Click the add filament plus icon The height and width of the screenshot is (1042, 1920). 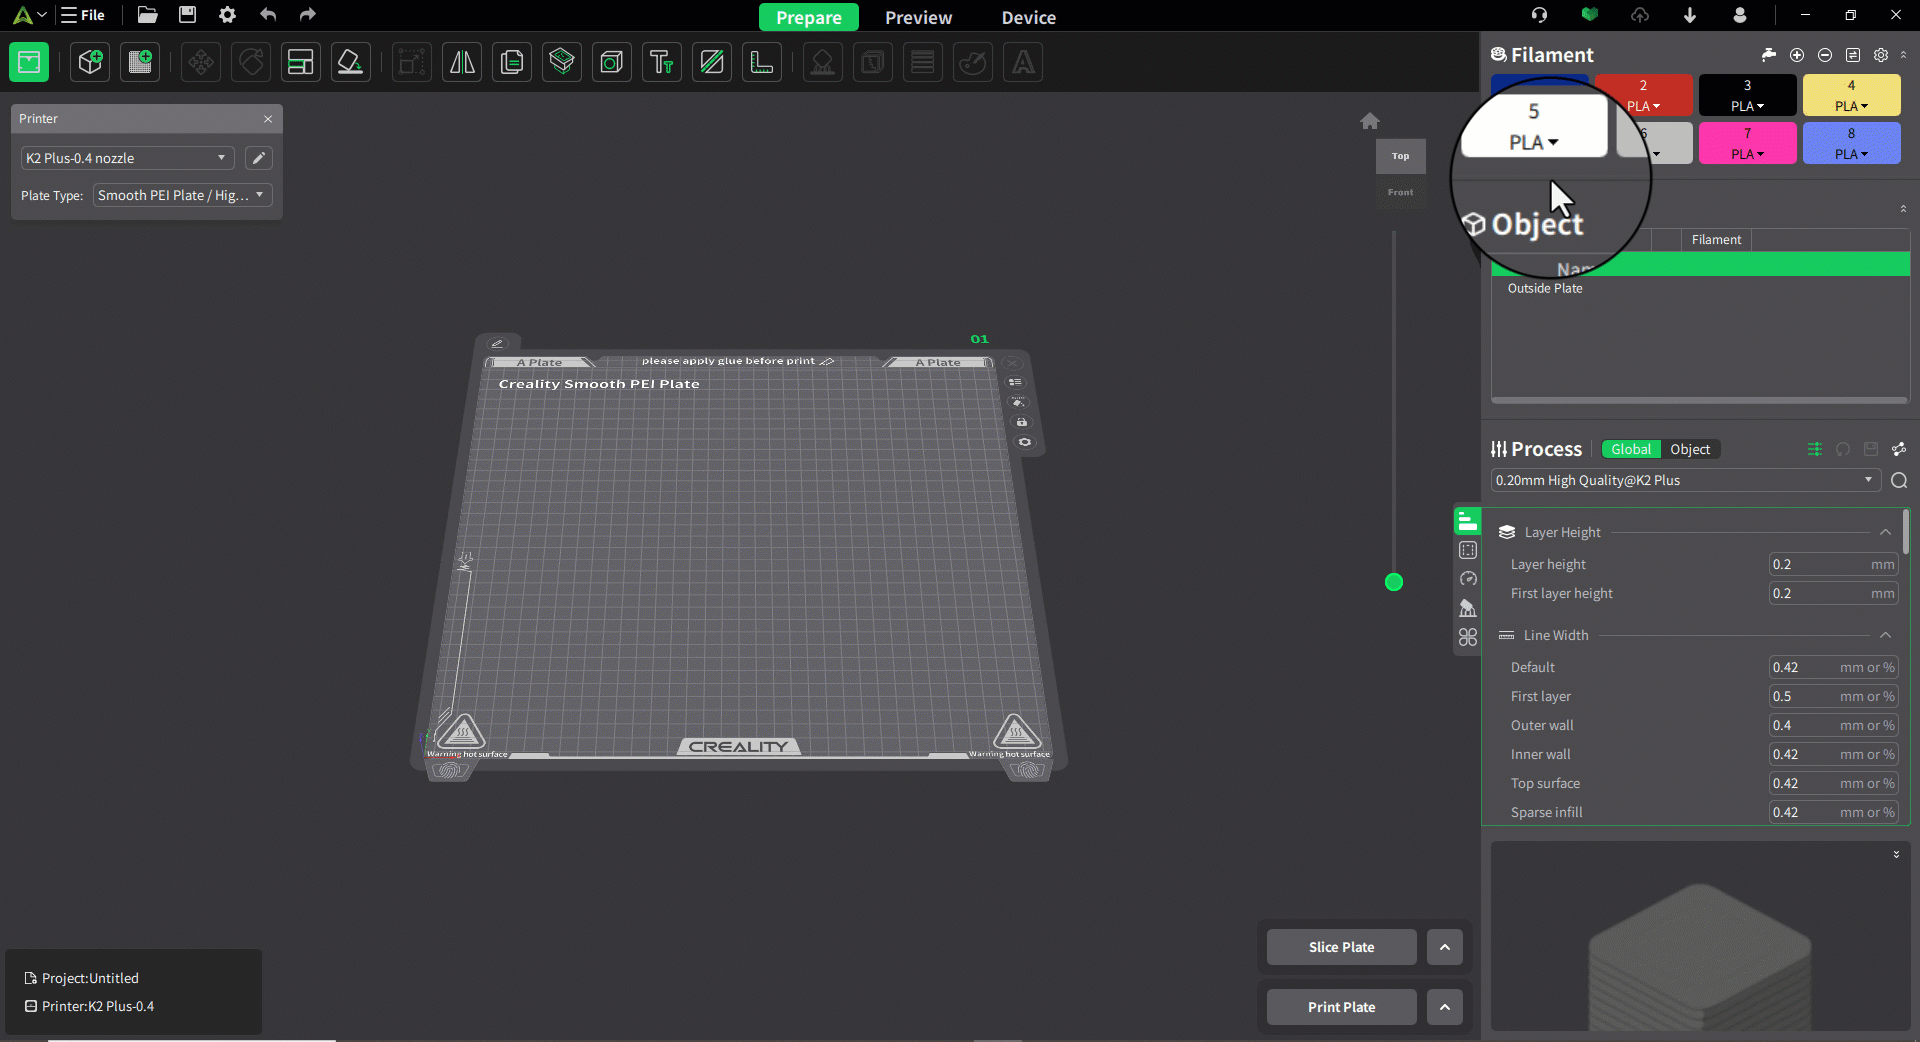(1797, 55)
